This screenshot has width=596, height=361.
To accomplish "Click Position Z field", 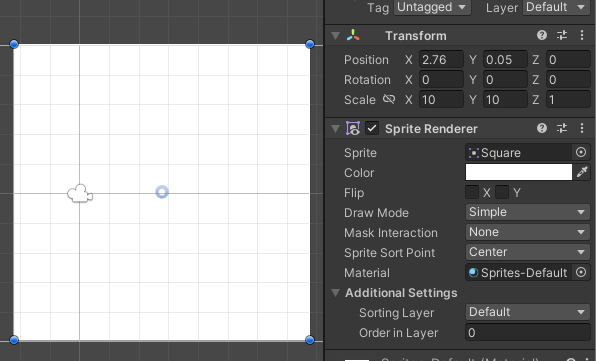I will (568, 60).
